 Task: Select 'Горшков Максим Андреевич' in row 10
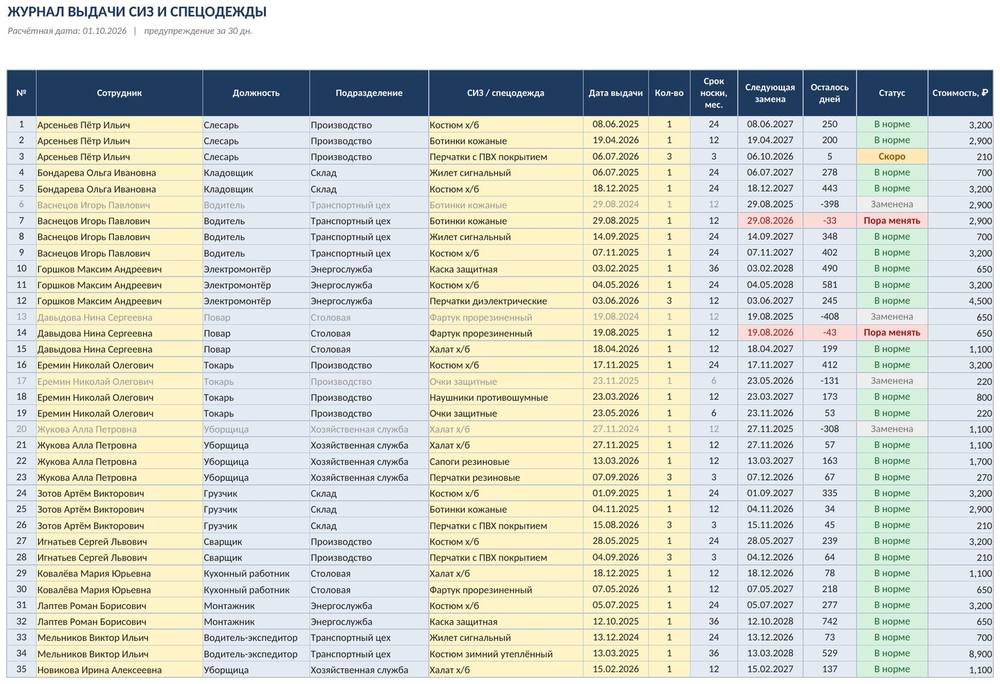point(119,269)
